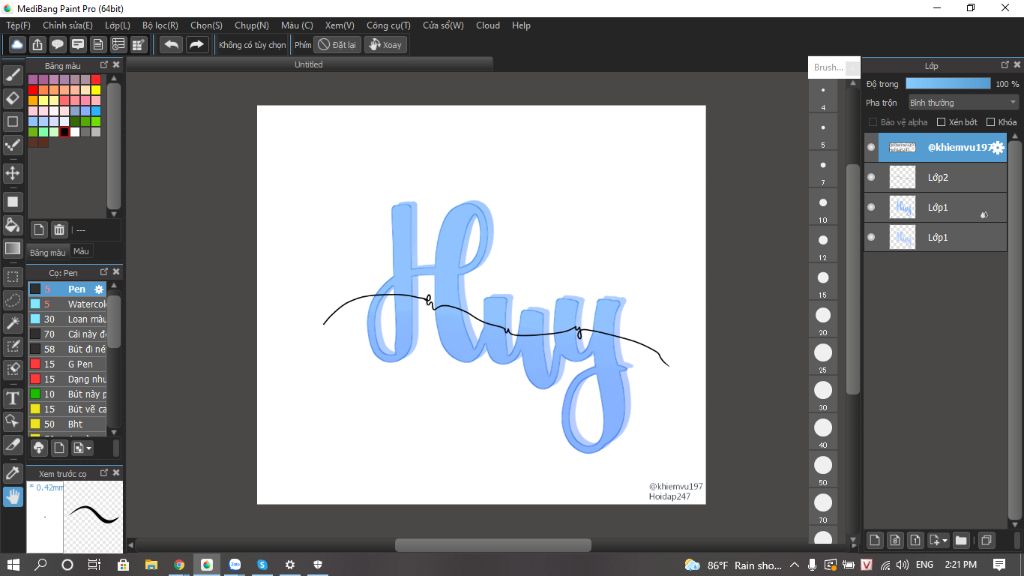Viewport: 1024px width, 576px height.
Task: Select the rectangular selection tool
Action: pos(12,277)
